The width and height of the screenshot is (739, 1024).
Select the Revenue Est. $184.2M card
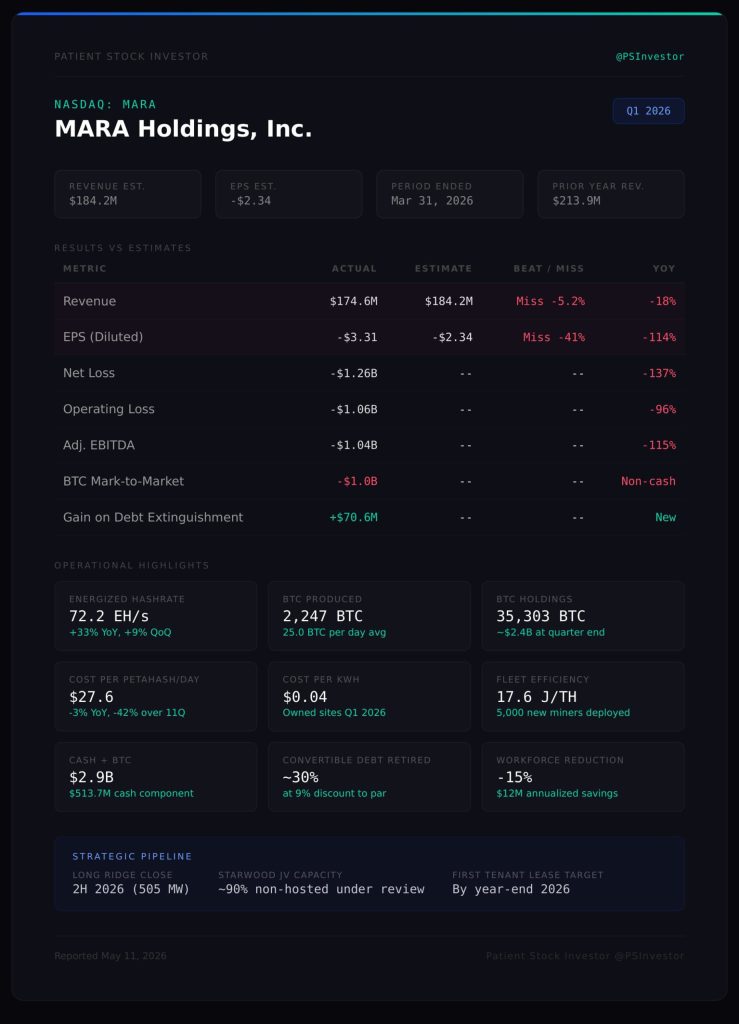128,194
